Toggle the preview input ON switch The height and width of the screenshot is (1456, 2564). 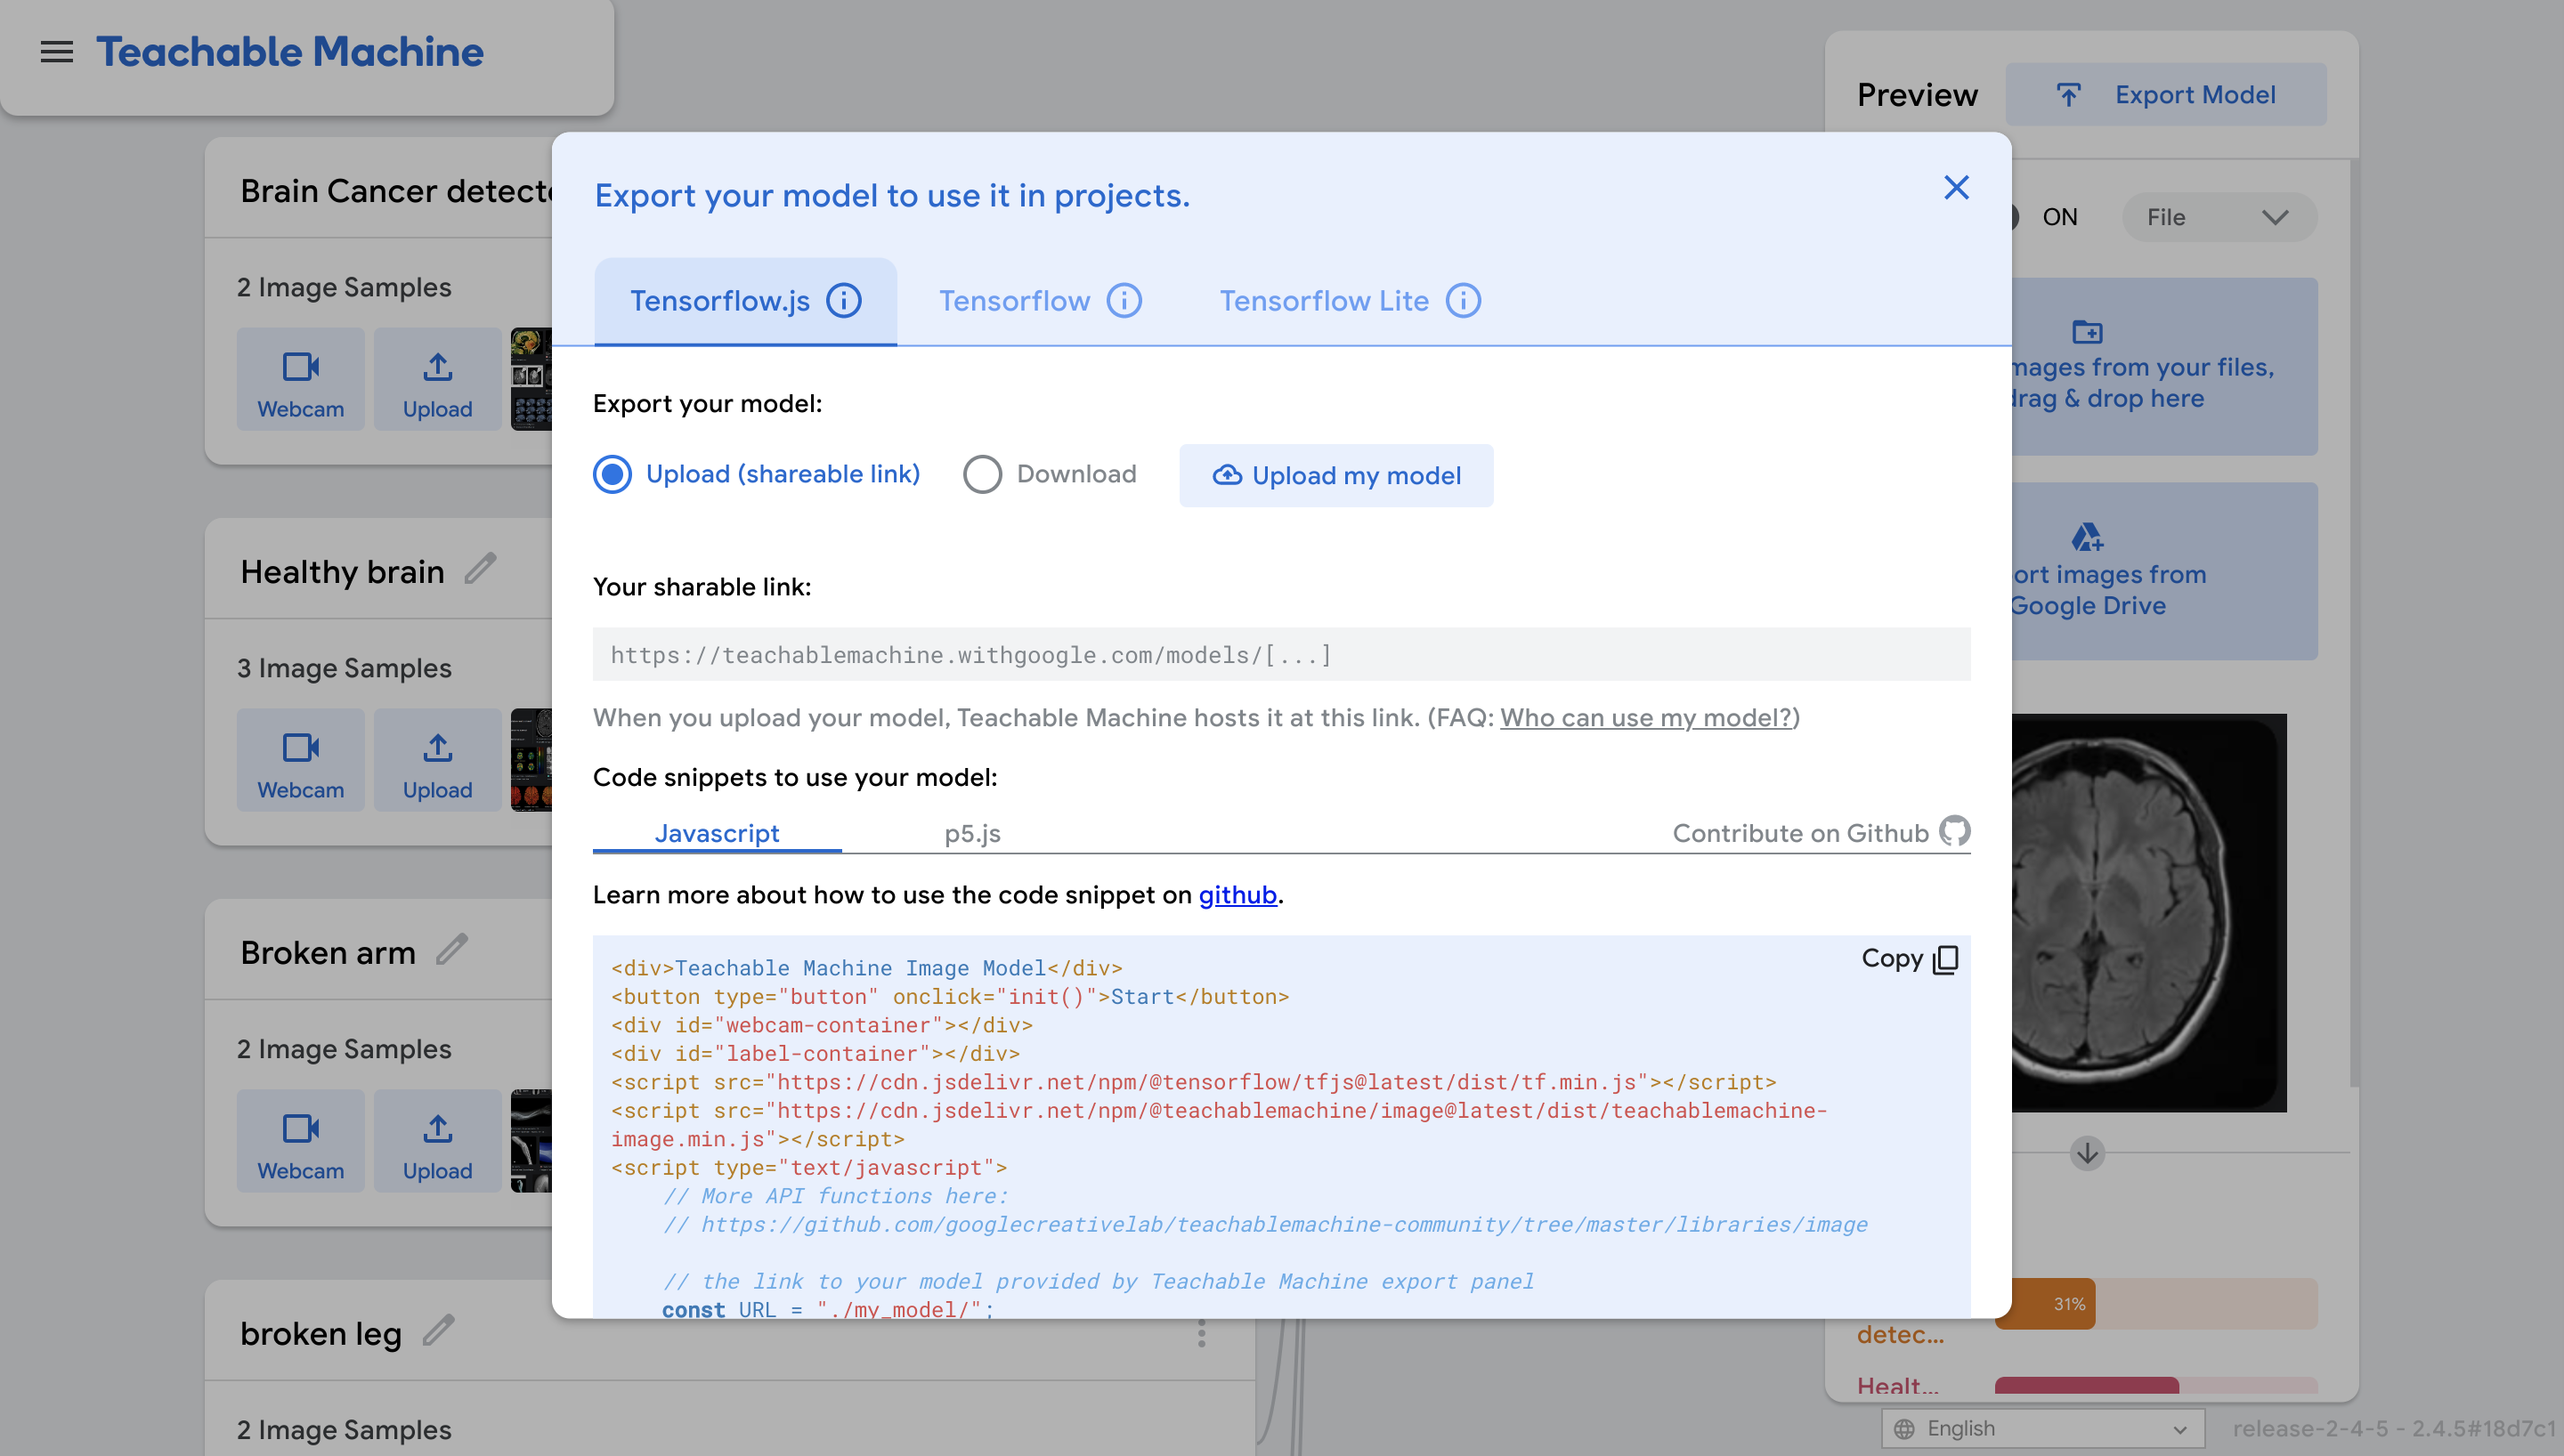pyautogui.click(x=2015, y=217)
